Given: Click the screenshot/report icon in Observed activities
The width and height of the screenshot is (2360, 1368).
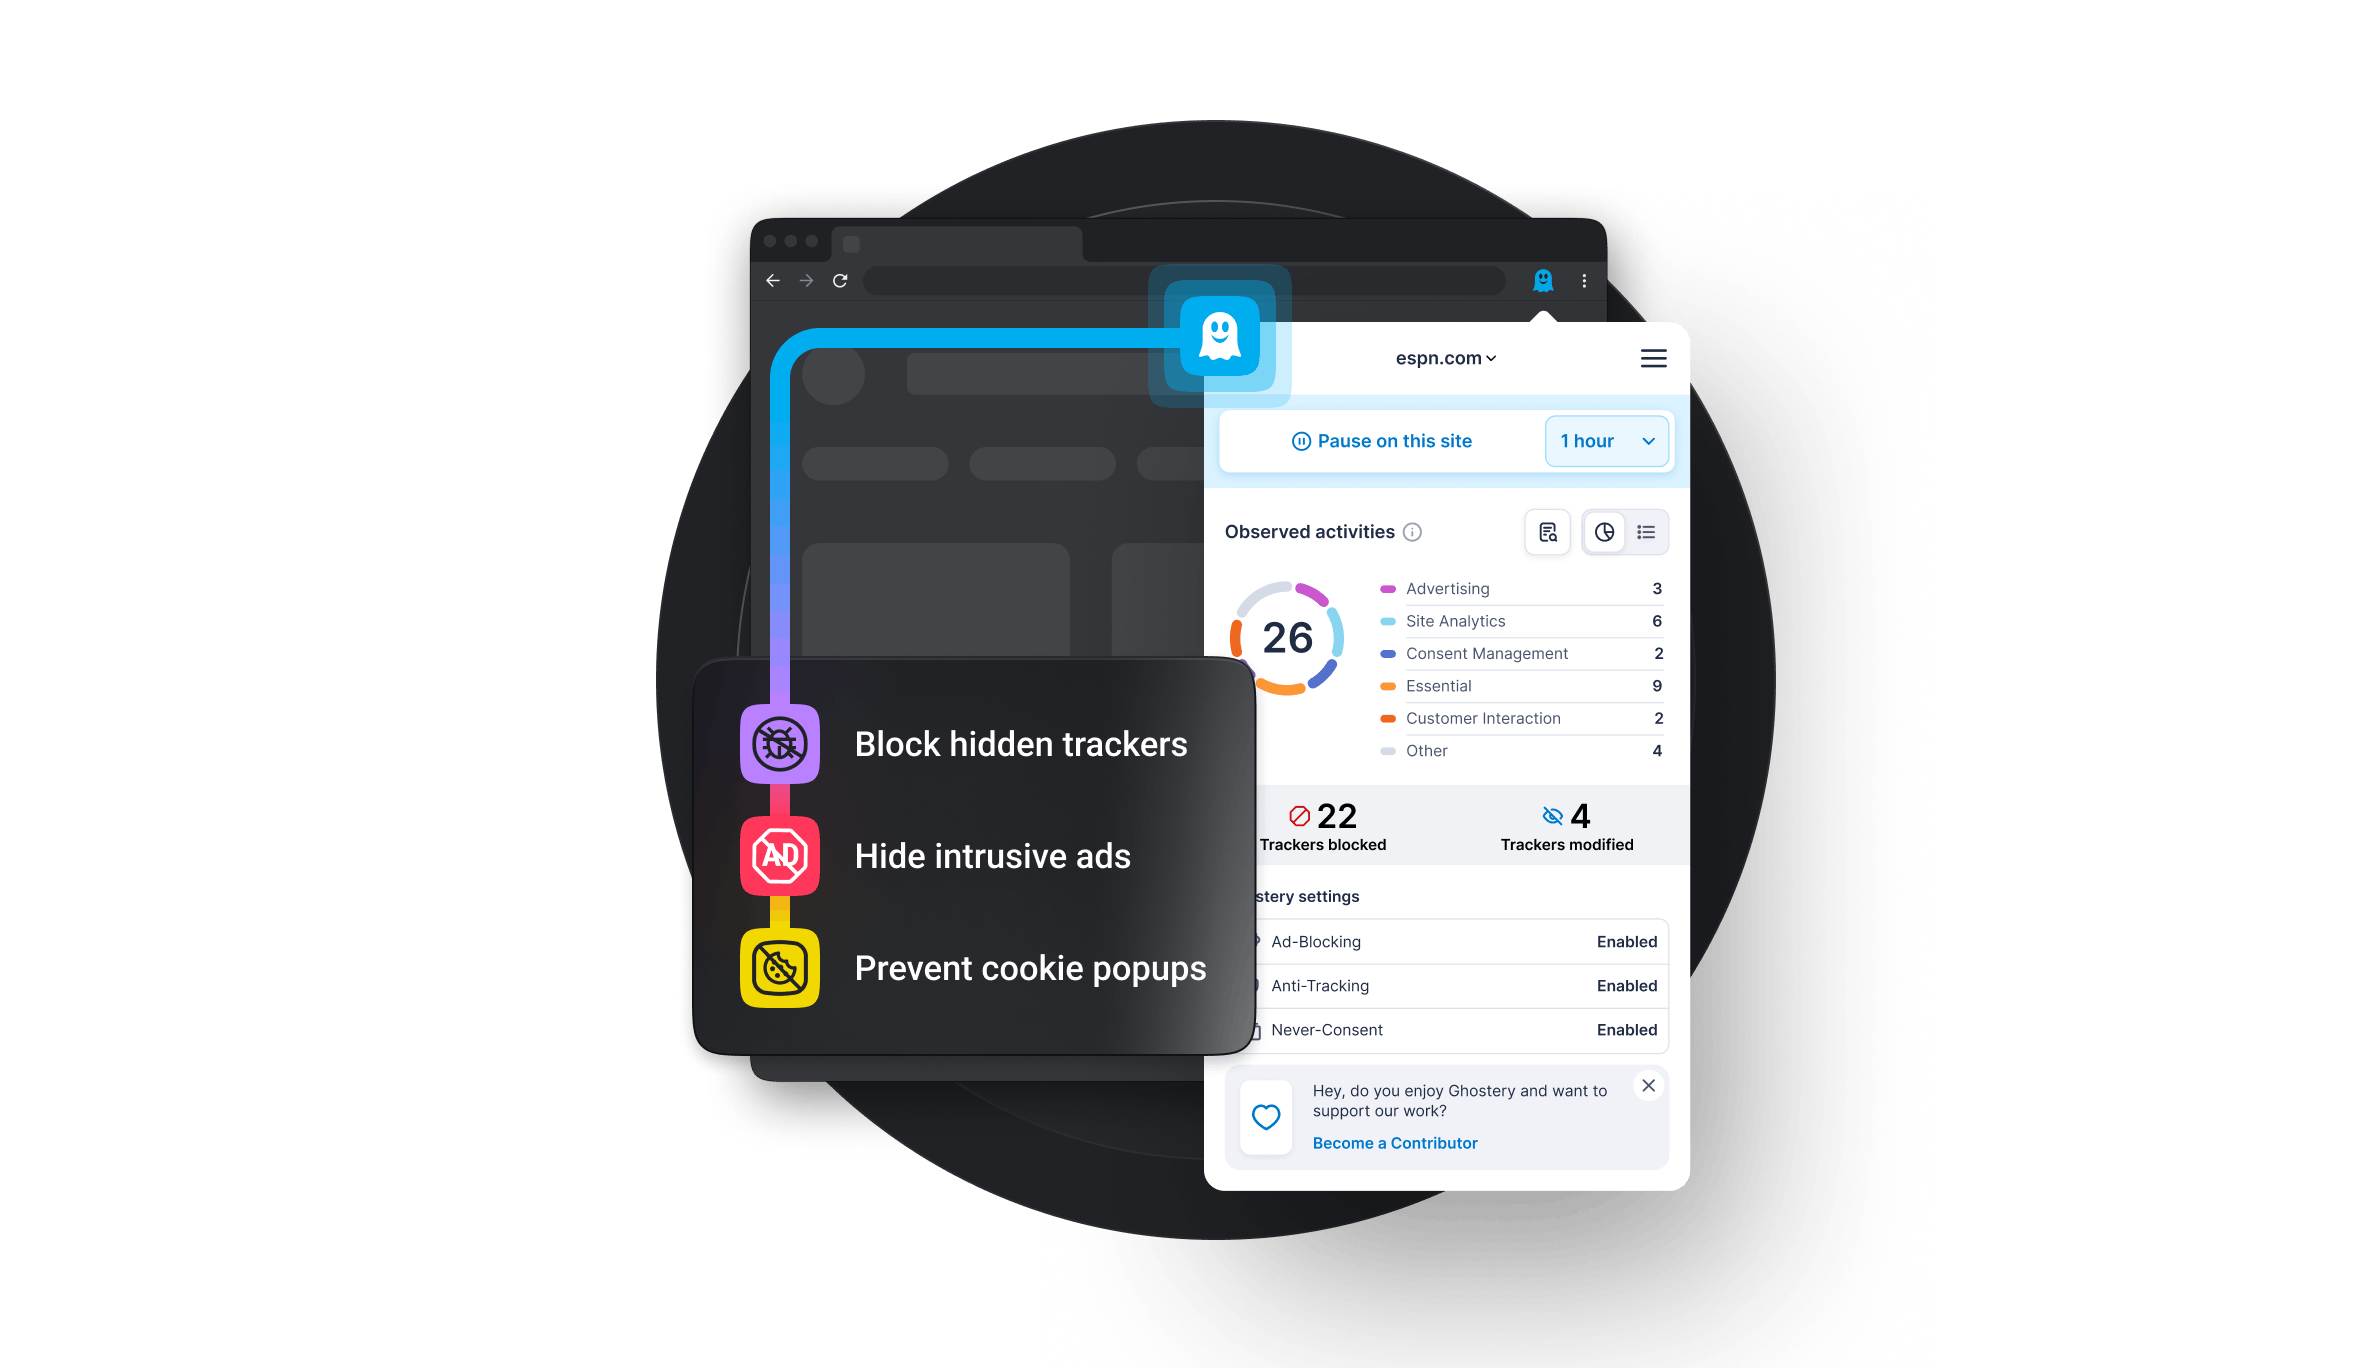Looking at the screenshot, I should [1547, 531].
